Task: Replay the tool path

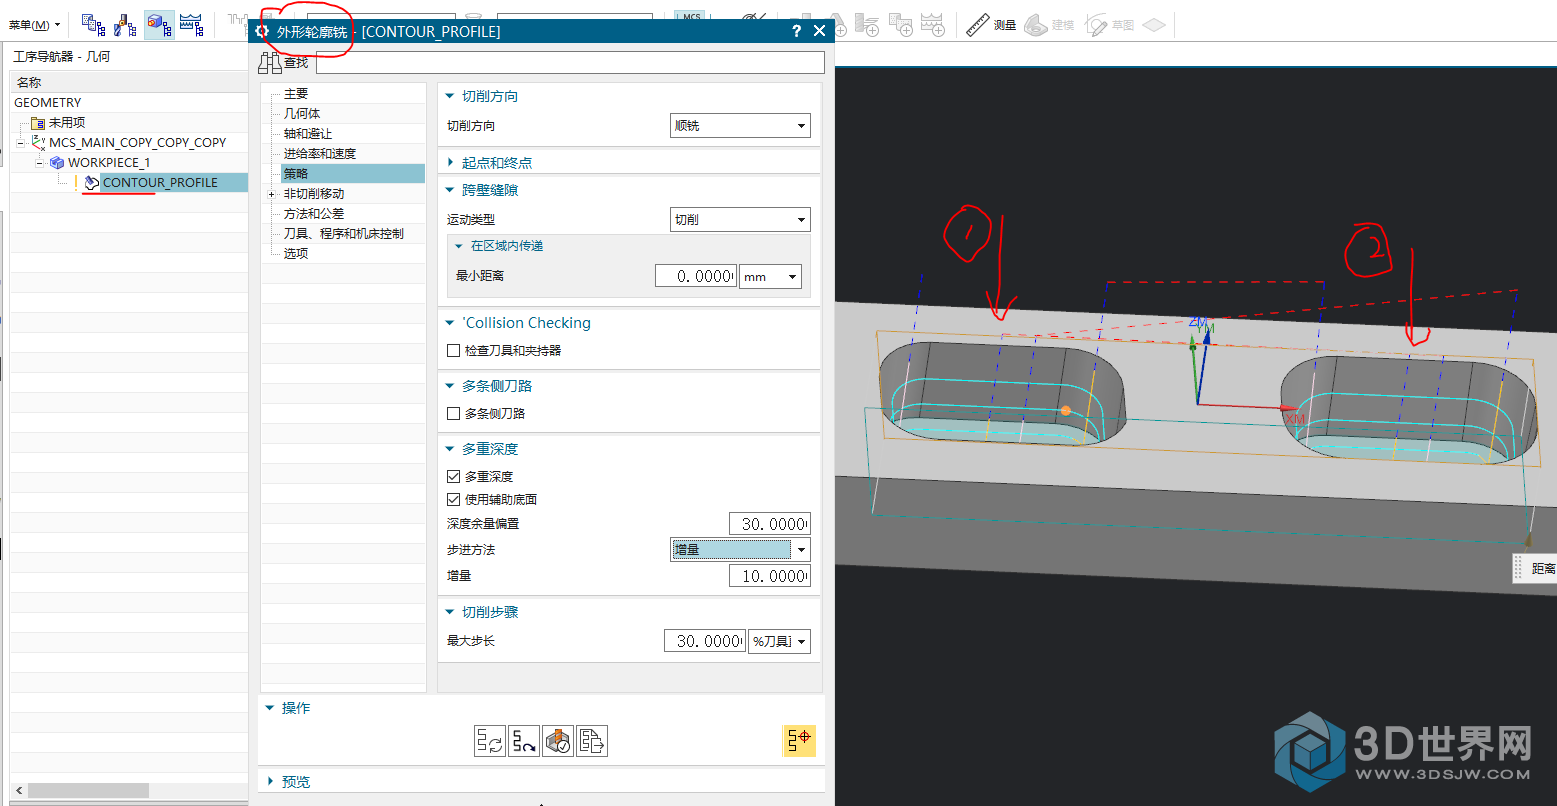Action: (524, 741)
